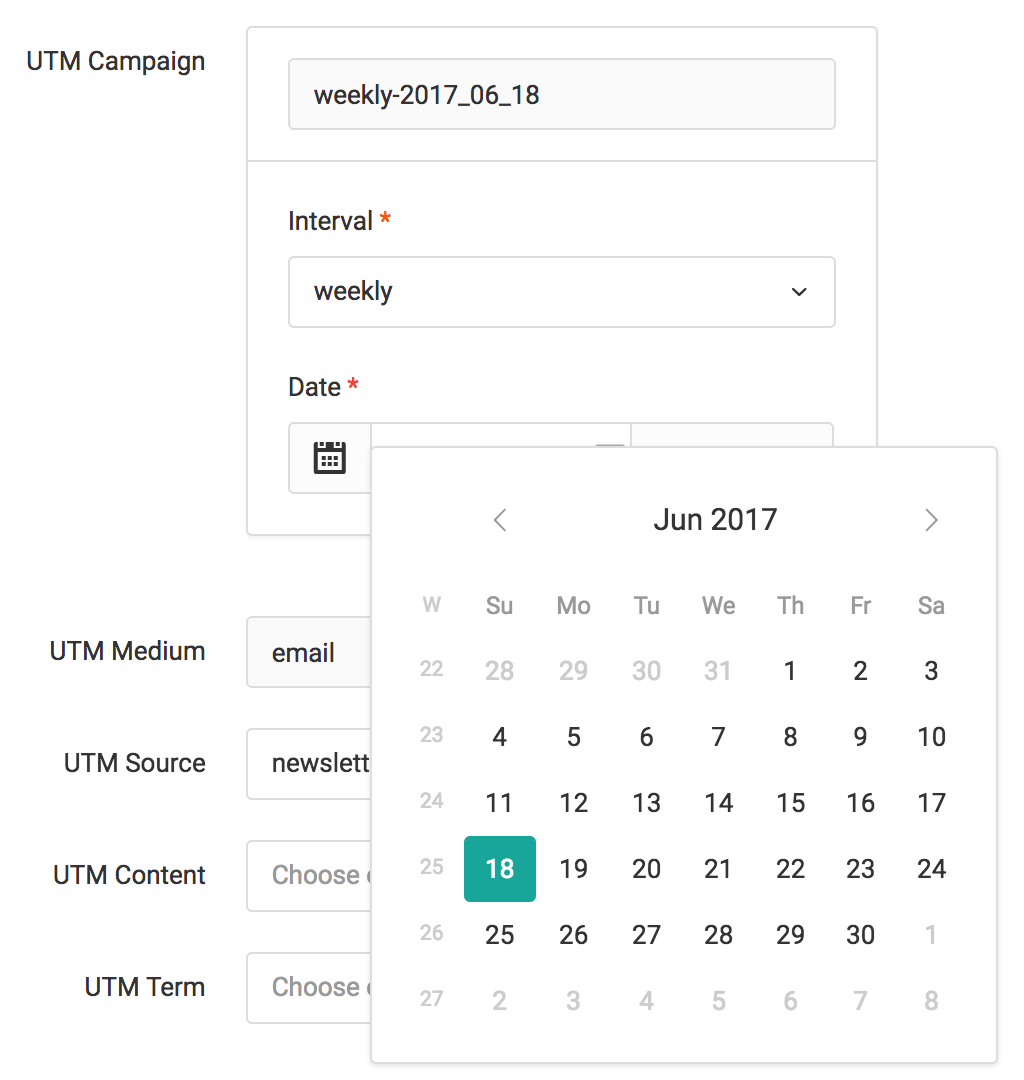The height and width of the screenshot is (1080, 1024).
Task: Select June 30 in the date picker
Action: [860, 934]
